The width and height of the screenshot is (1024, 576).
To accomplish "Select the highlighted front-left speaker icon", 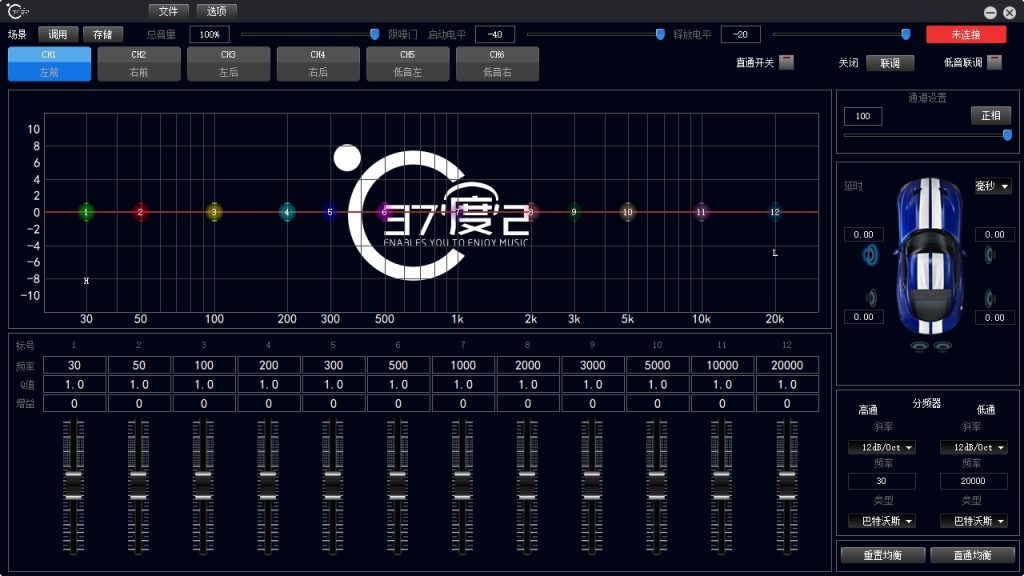I will [871, 255].
